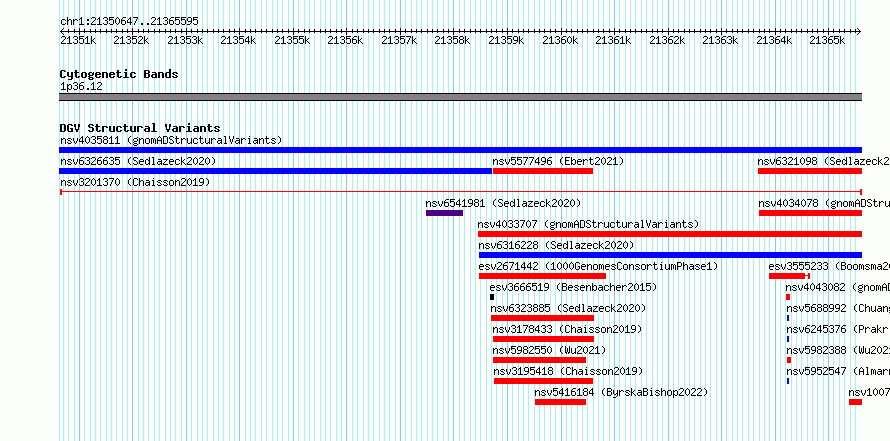The height and width of the screenshot is (441, 890).
Task: Click the 21361k ruler position
Action: pyautogui.click(x=613, y=40)
